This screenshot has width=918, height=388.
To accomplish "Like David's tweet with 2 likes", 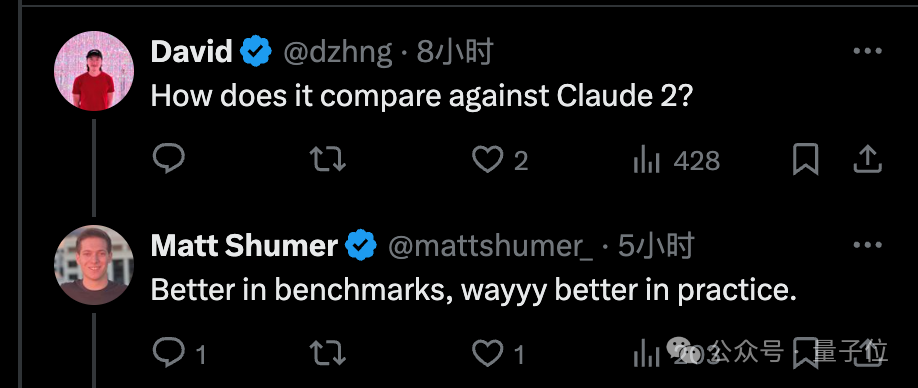I will tap(499, 160).
